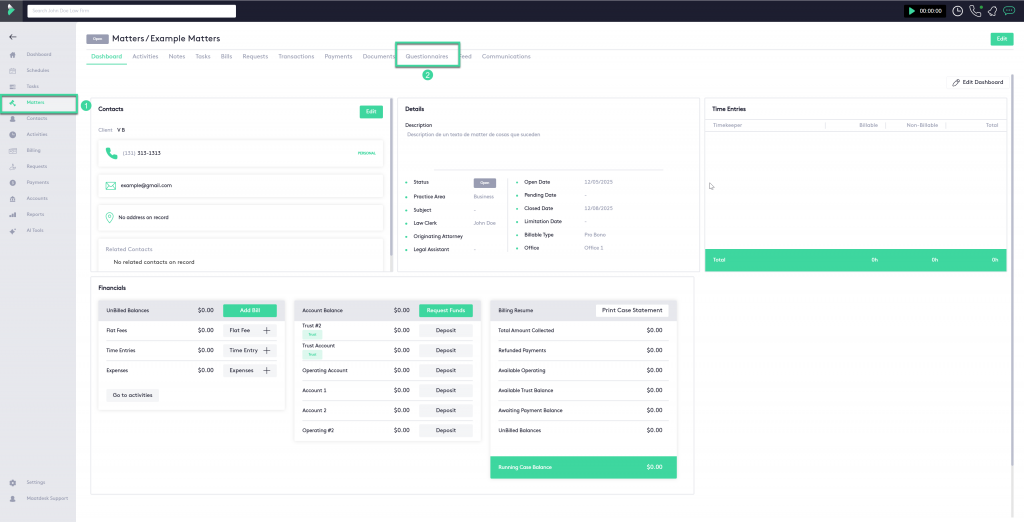
Task: Open the Transactions tab
Action: coord(296,57)
